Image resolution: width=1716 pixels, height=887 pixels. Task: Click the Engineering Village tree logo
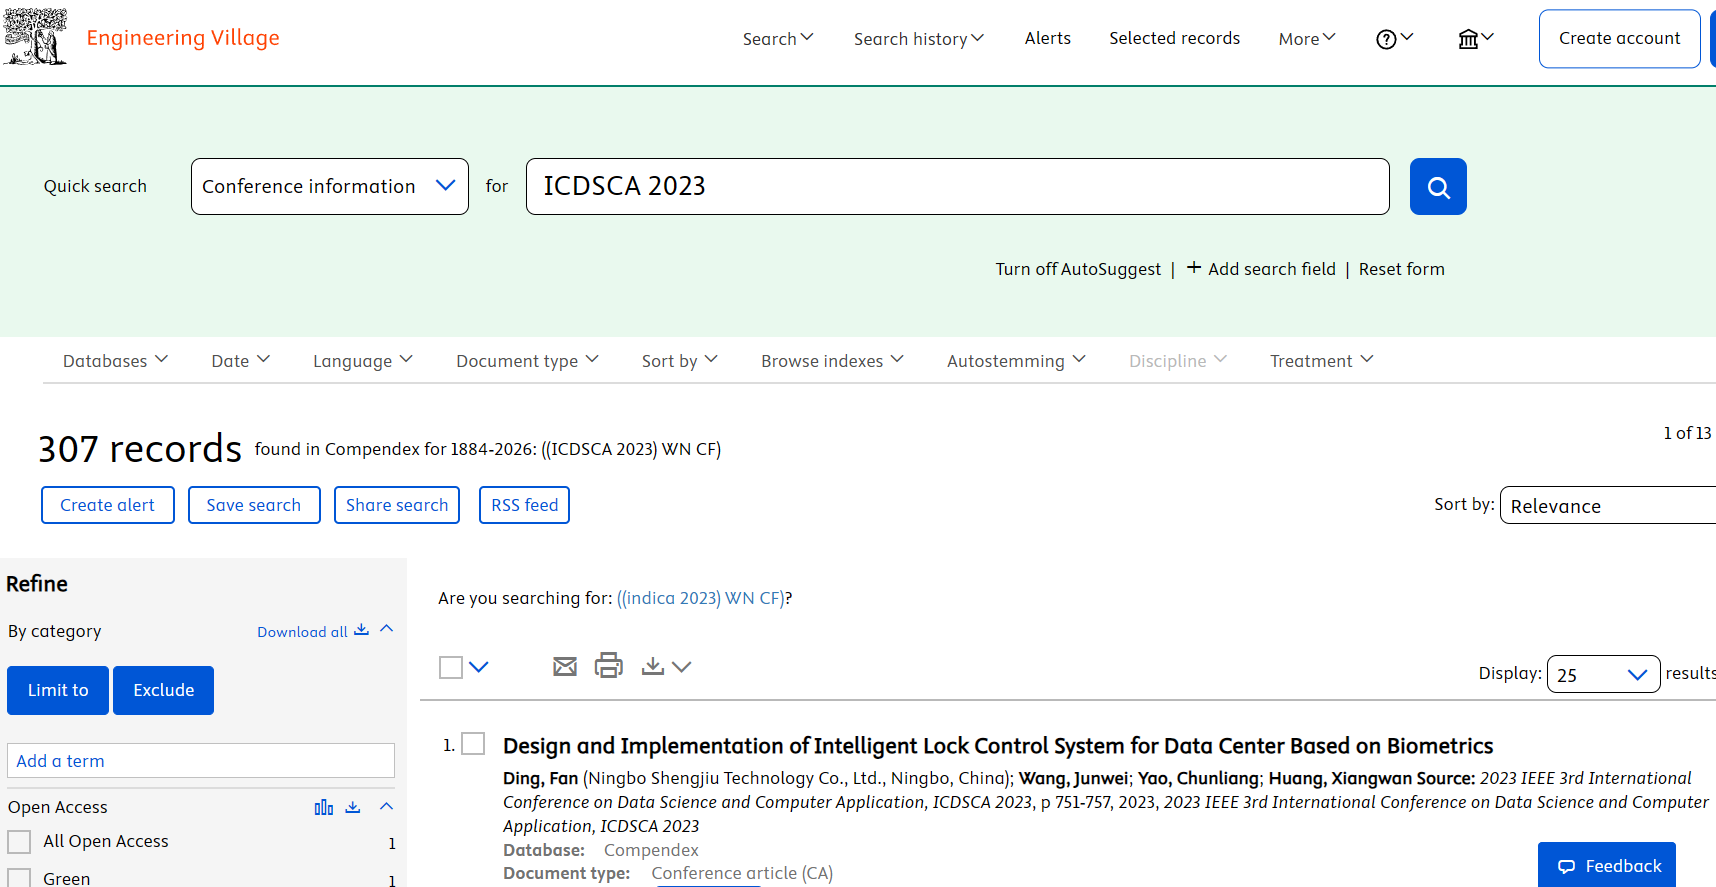(35, 37)
